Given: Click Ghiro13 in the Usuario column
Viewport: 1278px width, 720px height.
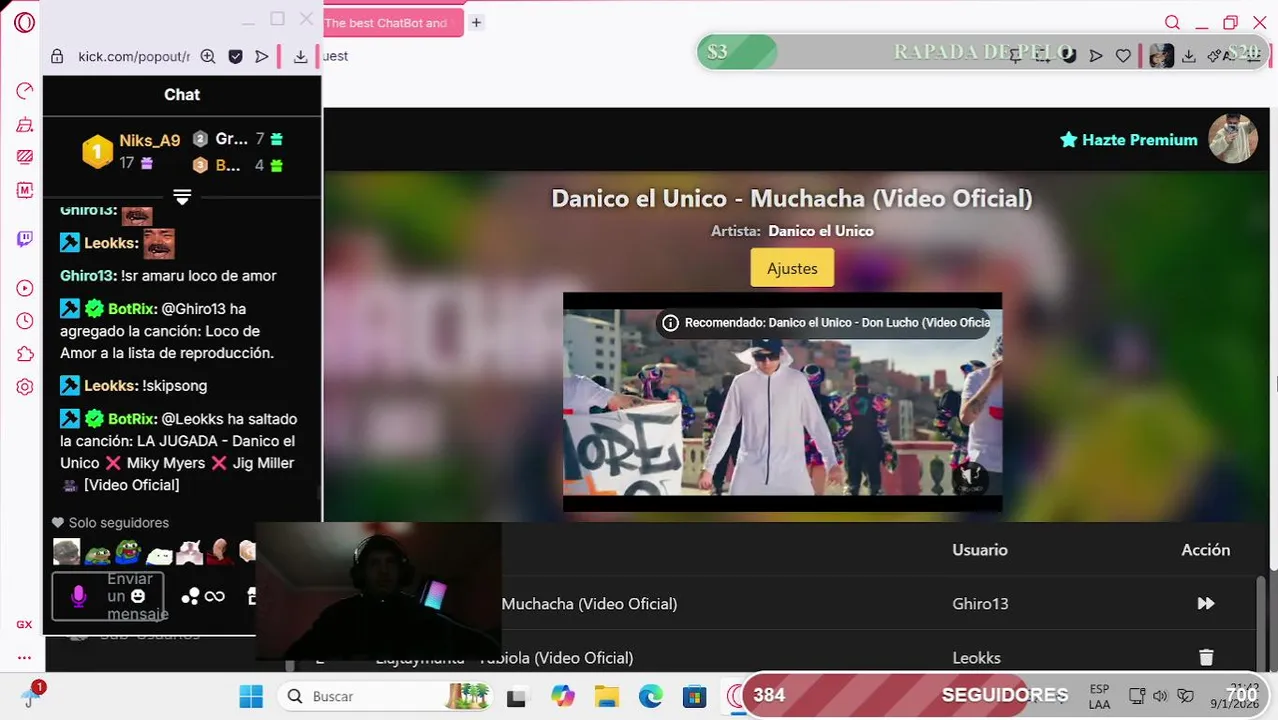Looking at the screenshot, I should 980,603.
